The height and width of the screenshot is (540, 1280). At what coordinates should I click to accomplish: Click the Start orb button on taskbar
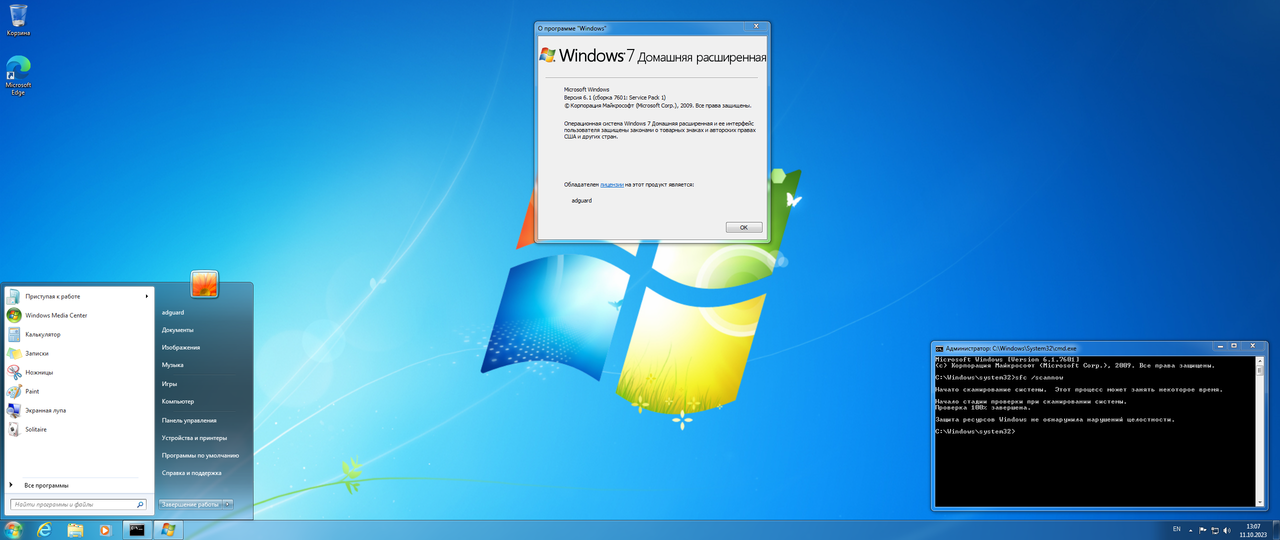pos(14,529)
